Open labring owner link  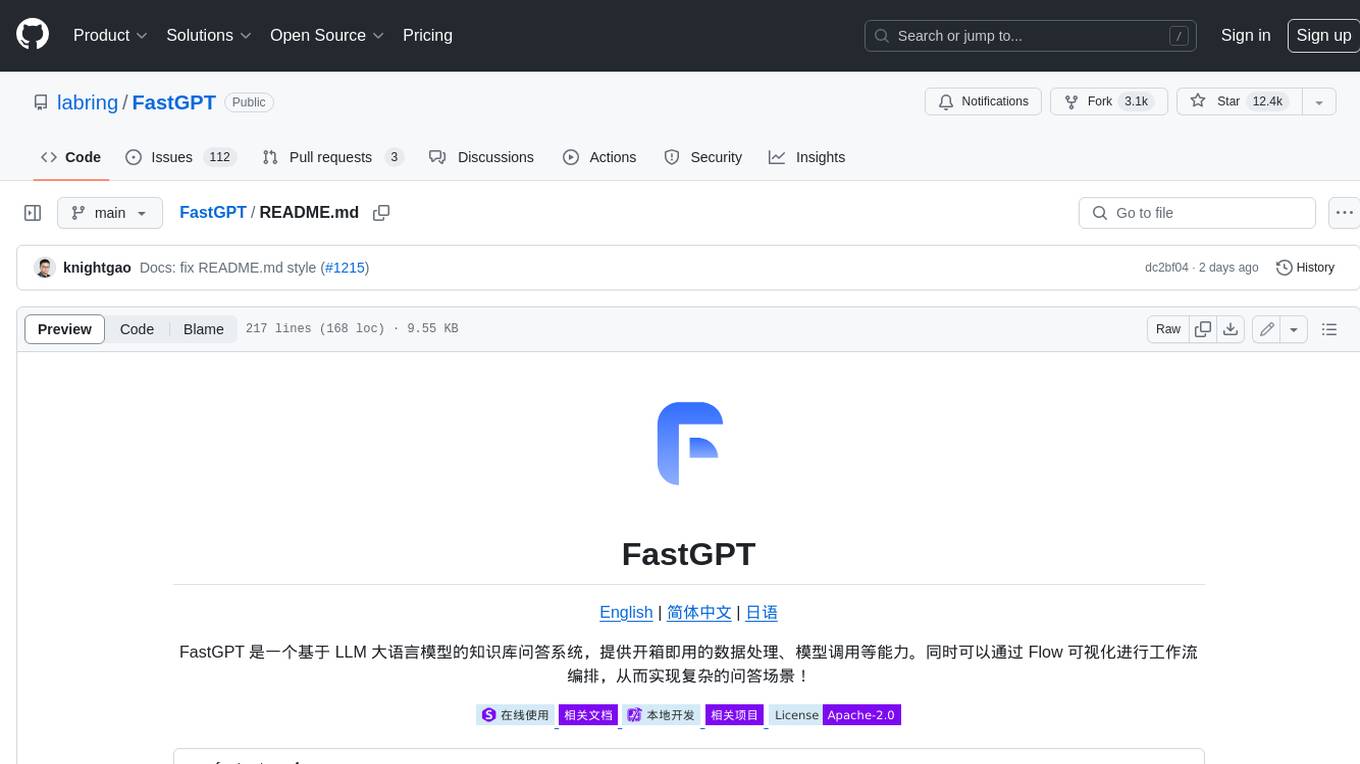tap(88, 102)
